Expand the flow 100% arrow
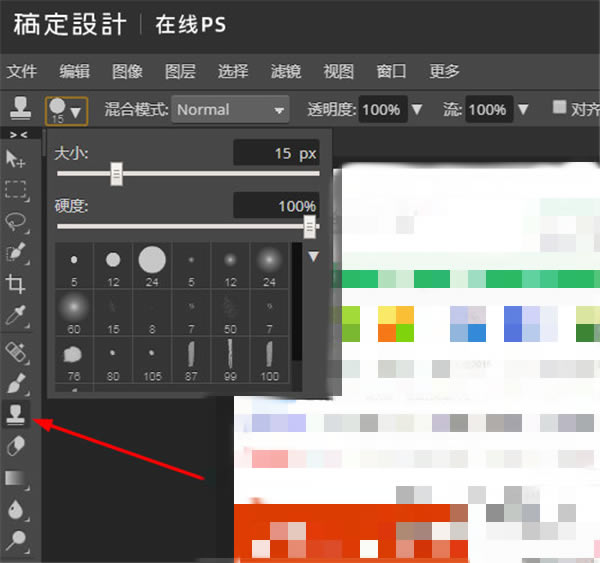 point(523,110)
